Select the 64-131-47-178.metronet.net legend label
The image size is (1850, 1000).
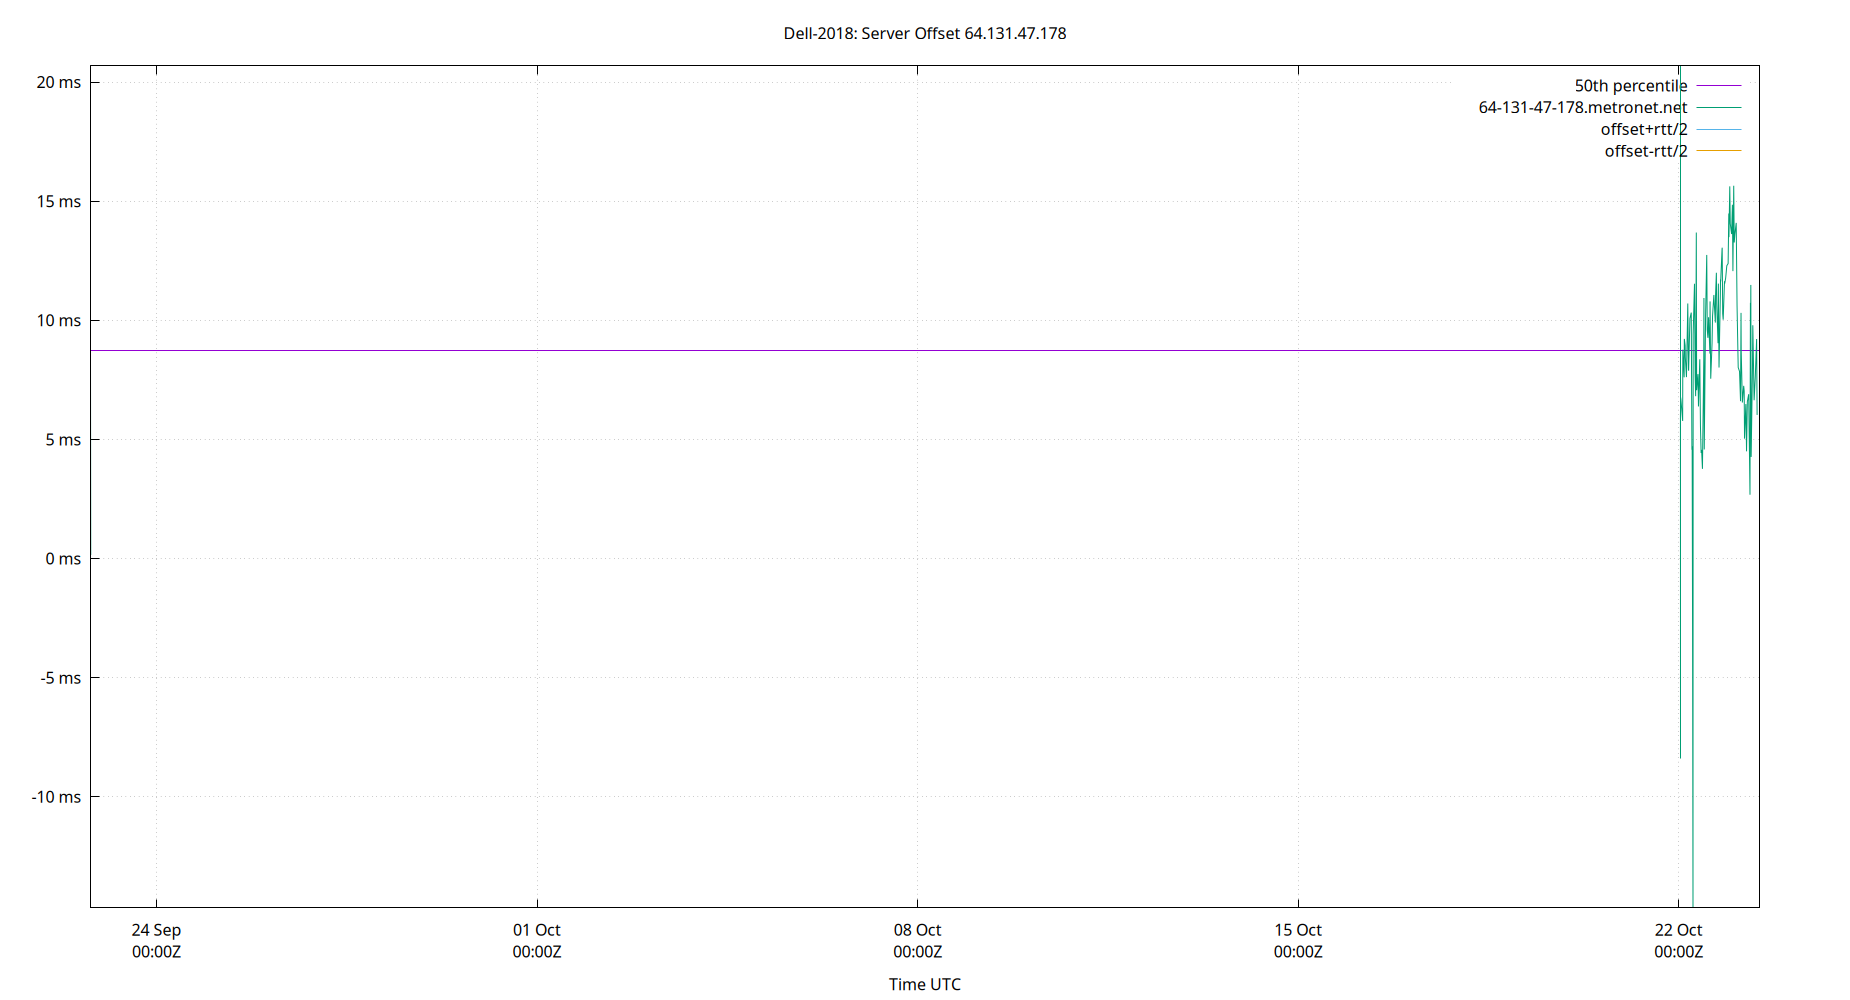point(1583,107)
